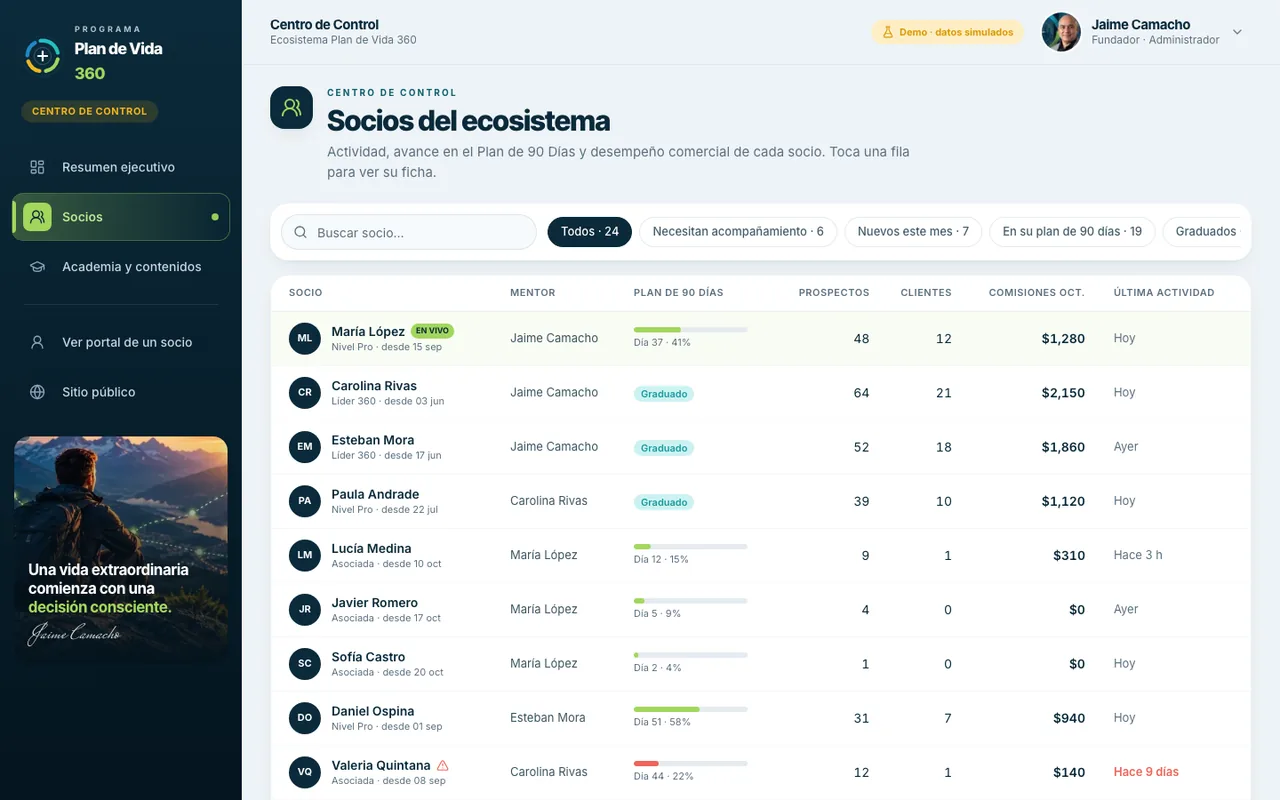Click the ML avatar for María López

point(305,339)
